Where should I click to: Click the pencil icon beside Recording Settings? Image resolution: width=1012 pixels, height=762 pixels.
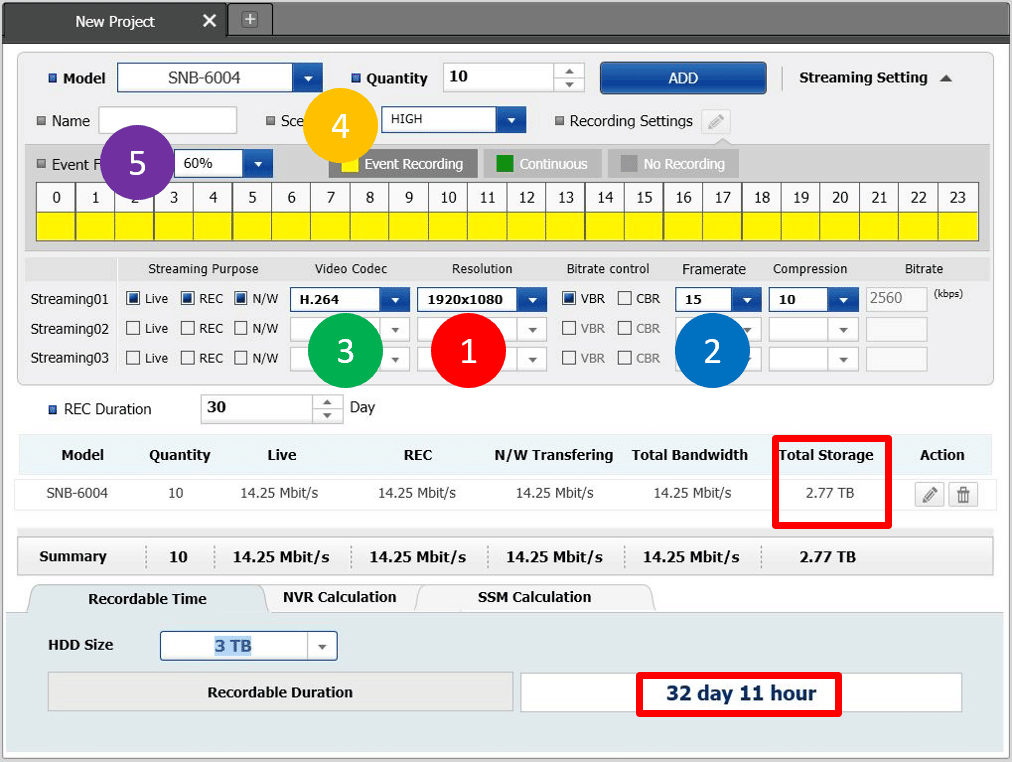pyautogui.click(x=715, y=122)
